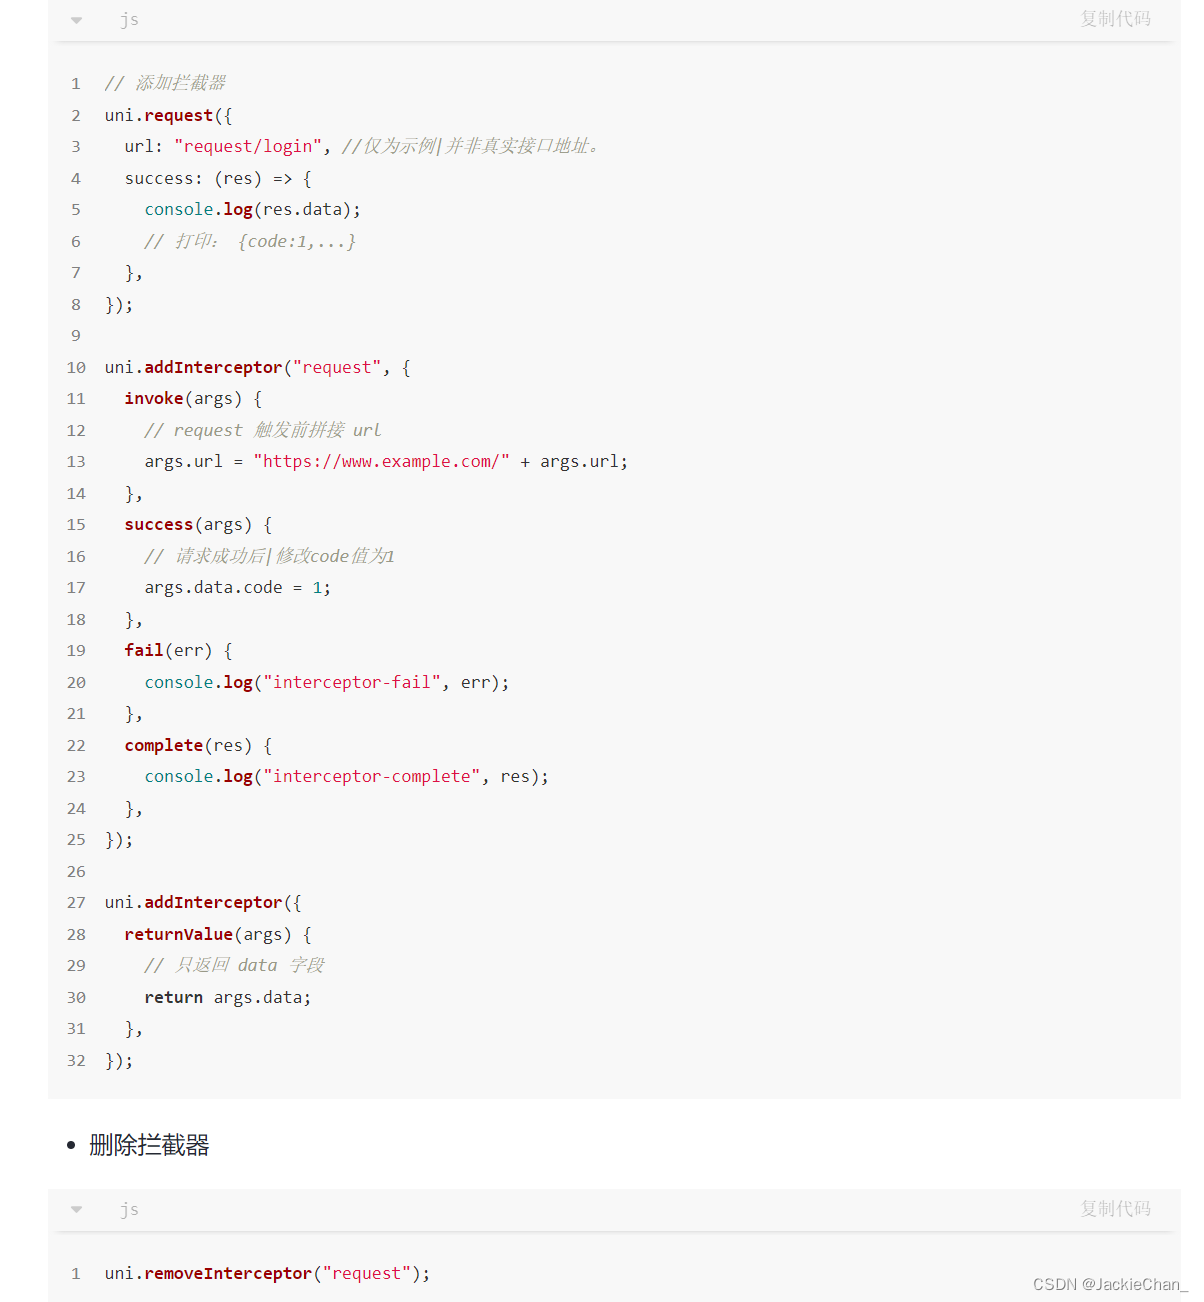The height and width of the screenshot is (1302, 1204).
Task: Click the js language label atop first block
Action: pos(129,20)
